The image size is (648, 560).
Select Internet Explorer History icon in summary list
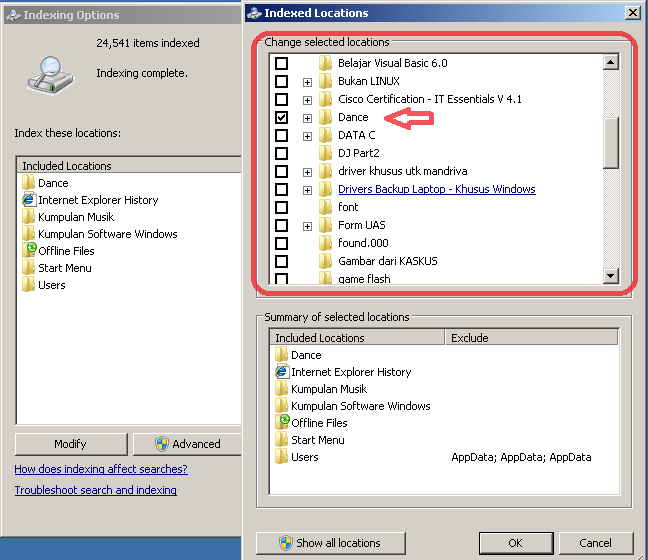(x=281, y=371)
